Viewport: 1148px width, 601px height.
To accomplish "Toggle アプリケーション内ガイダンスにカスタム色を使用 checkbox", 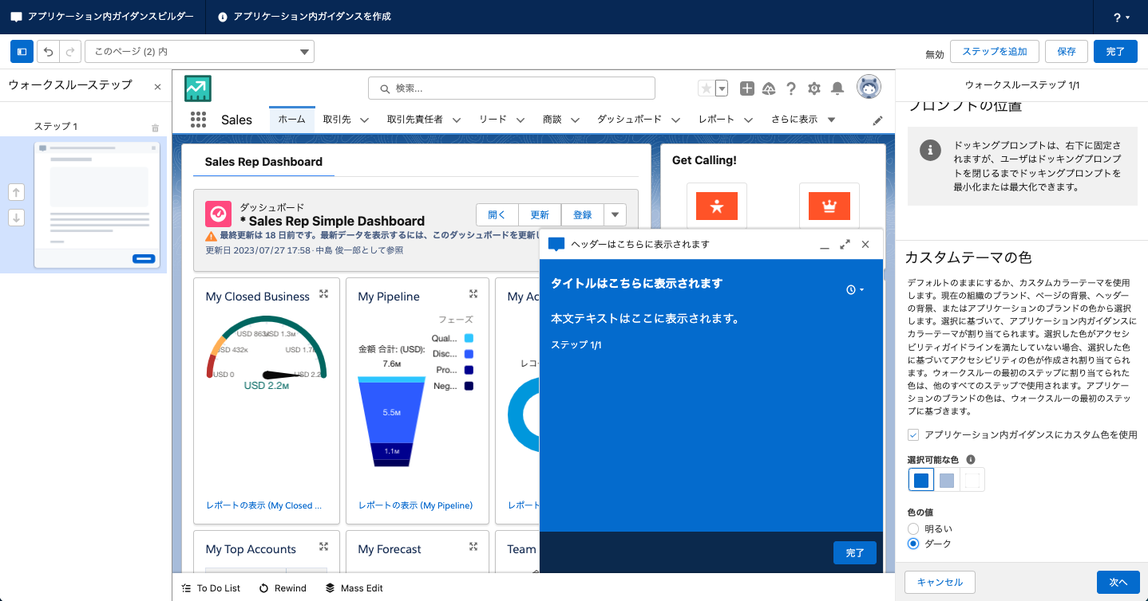I will click(x=913, y=435).
